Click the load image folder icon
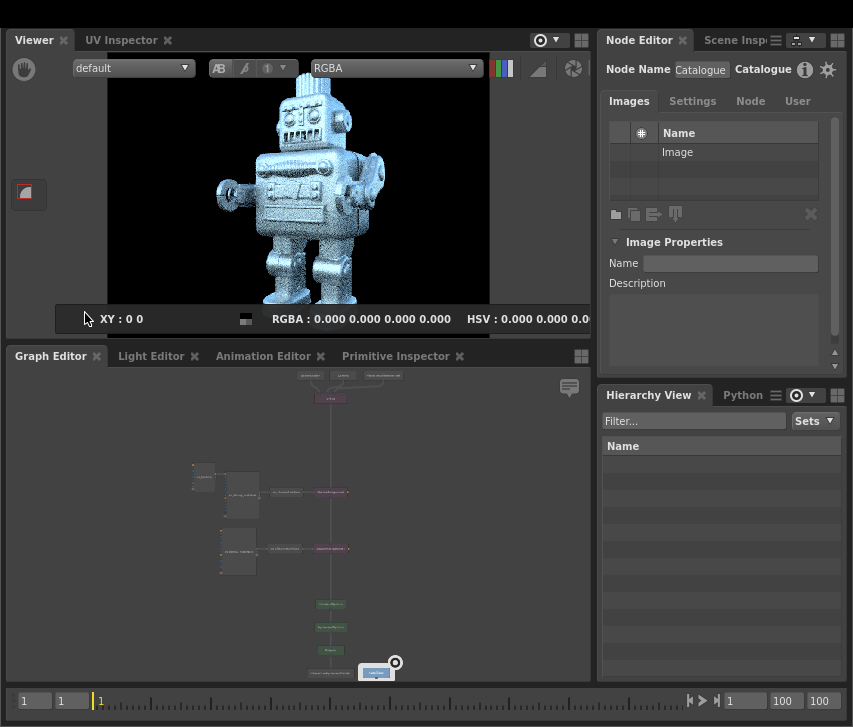The width and height of the screenshot is (853, 727). point(616,214)
